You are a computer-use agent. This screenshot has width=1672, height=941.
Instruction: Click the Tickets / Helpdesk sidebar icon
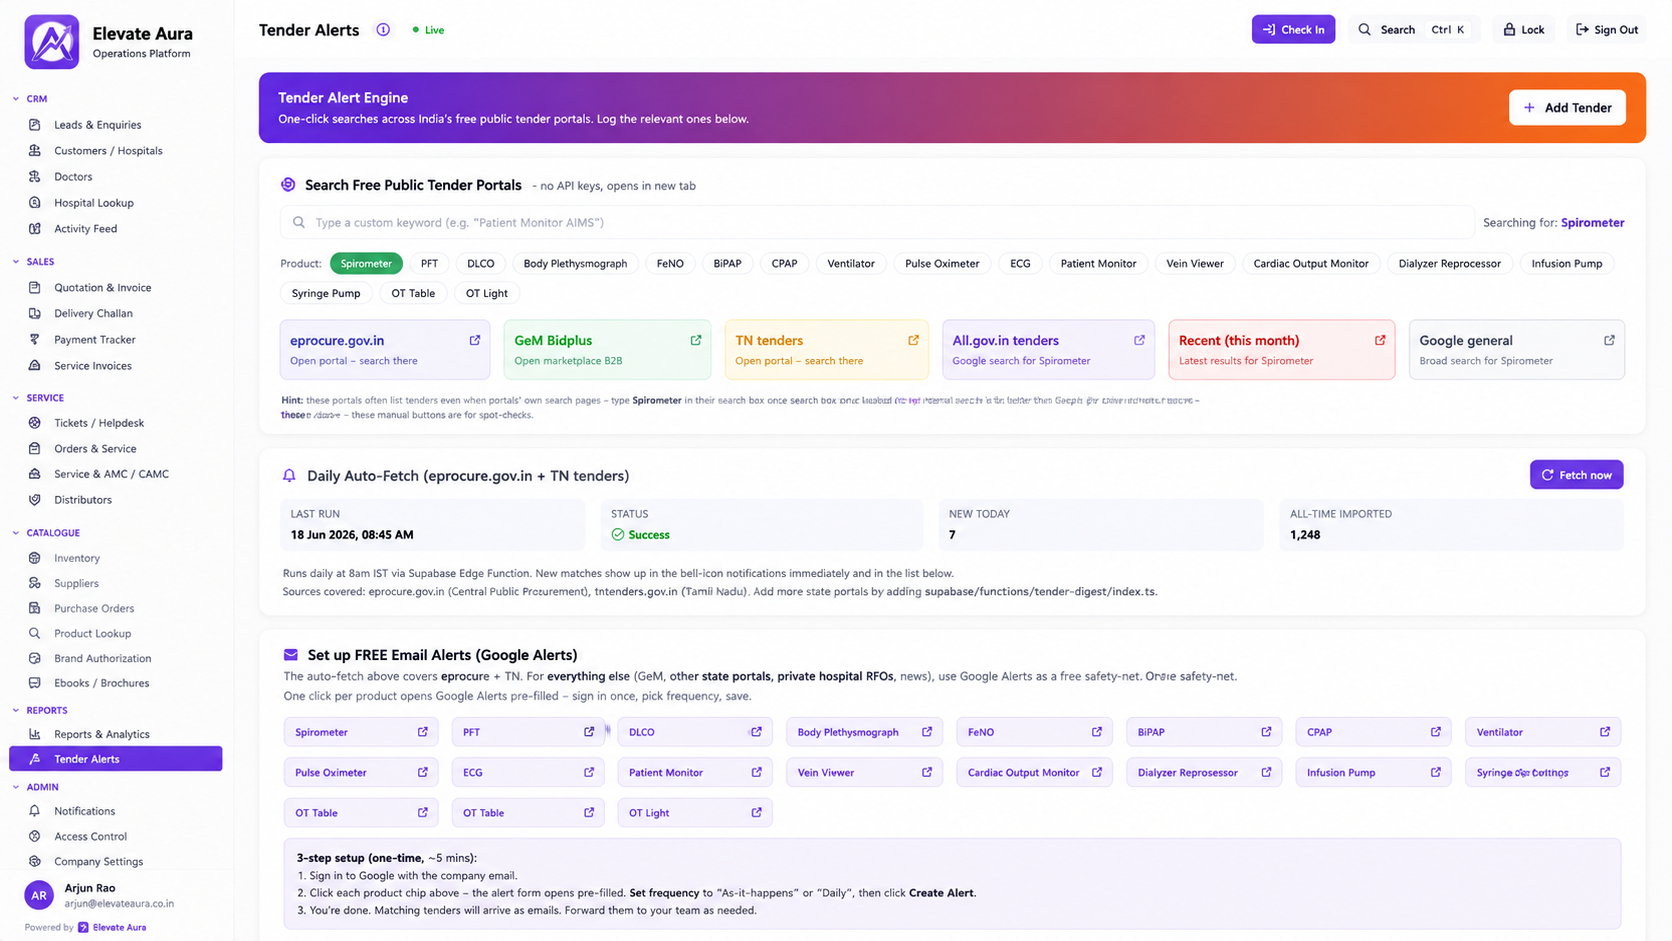(x=35, y=423)
